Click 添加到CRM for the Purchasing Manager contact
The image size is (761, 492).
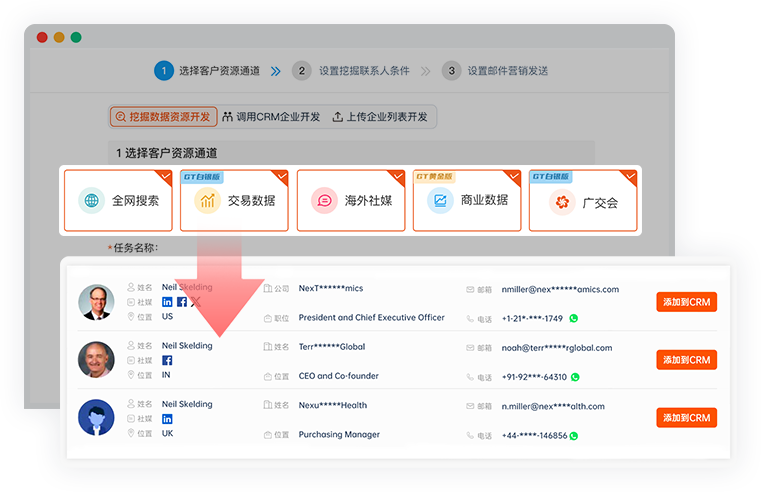point(686,418)
